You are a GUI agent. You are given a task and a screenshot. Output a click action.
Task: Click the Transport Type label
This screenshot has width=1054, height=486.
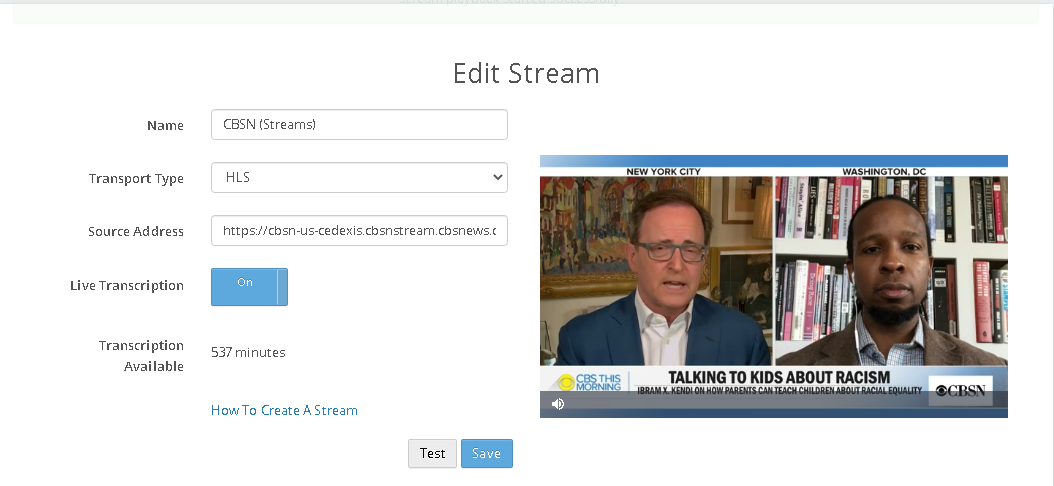(136, 178)
